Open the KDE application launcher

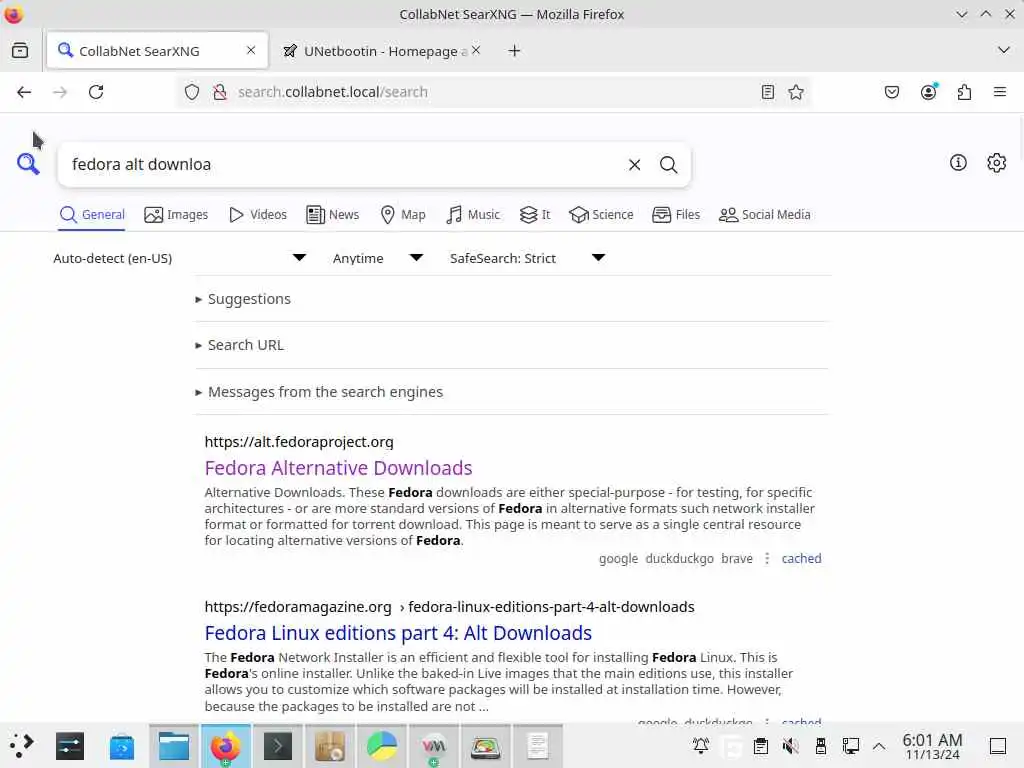21,745
